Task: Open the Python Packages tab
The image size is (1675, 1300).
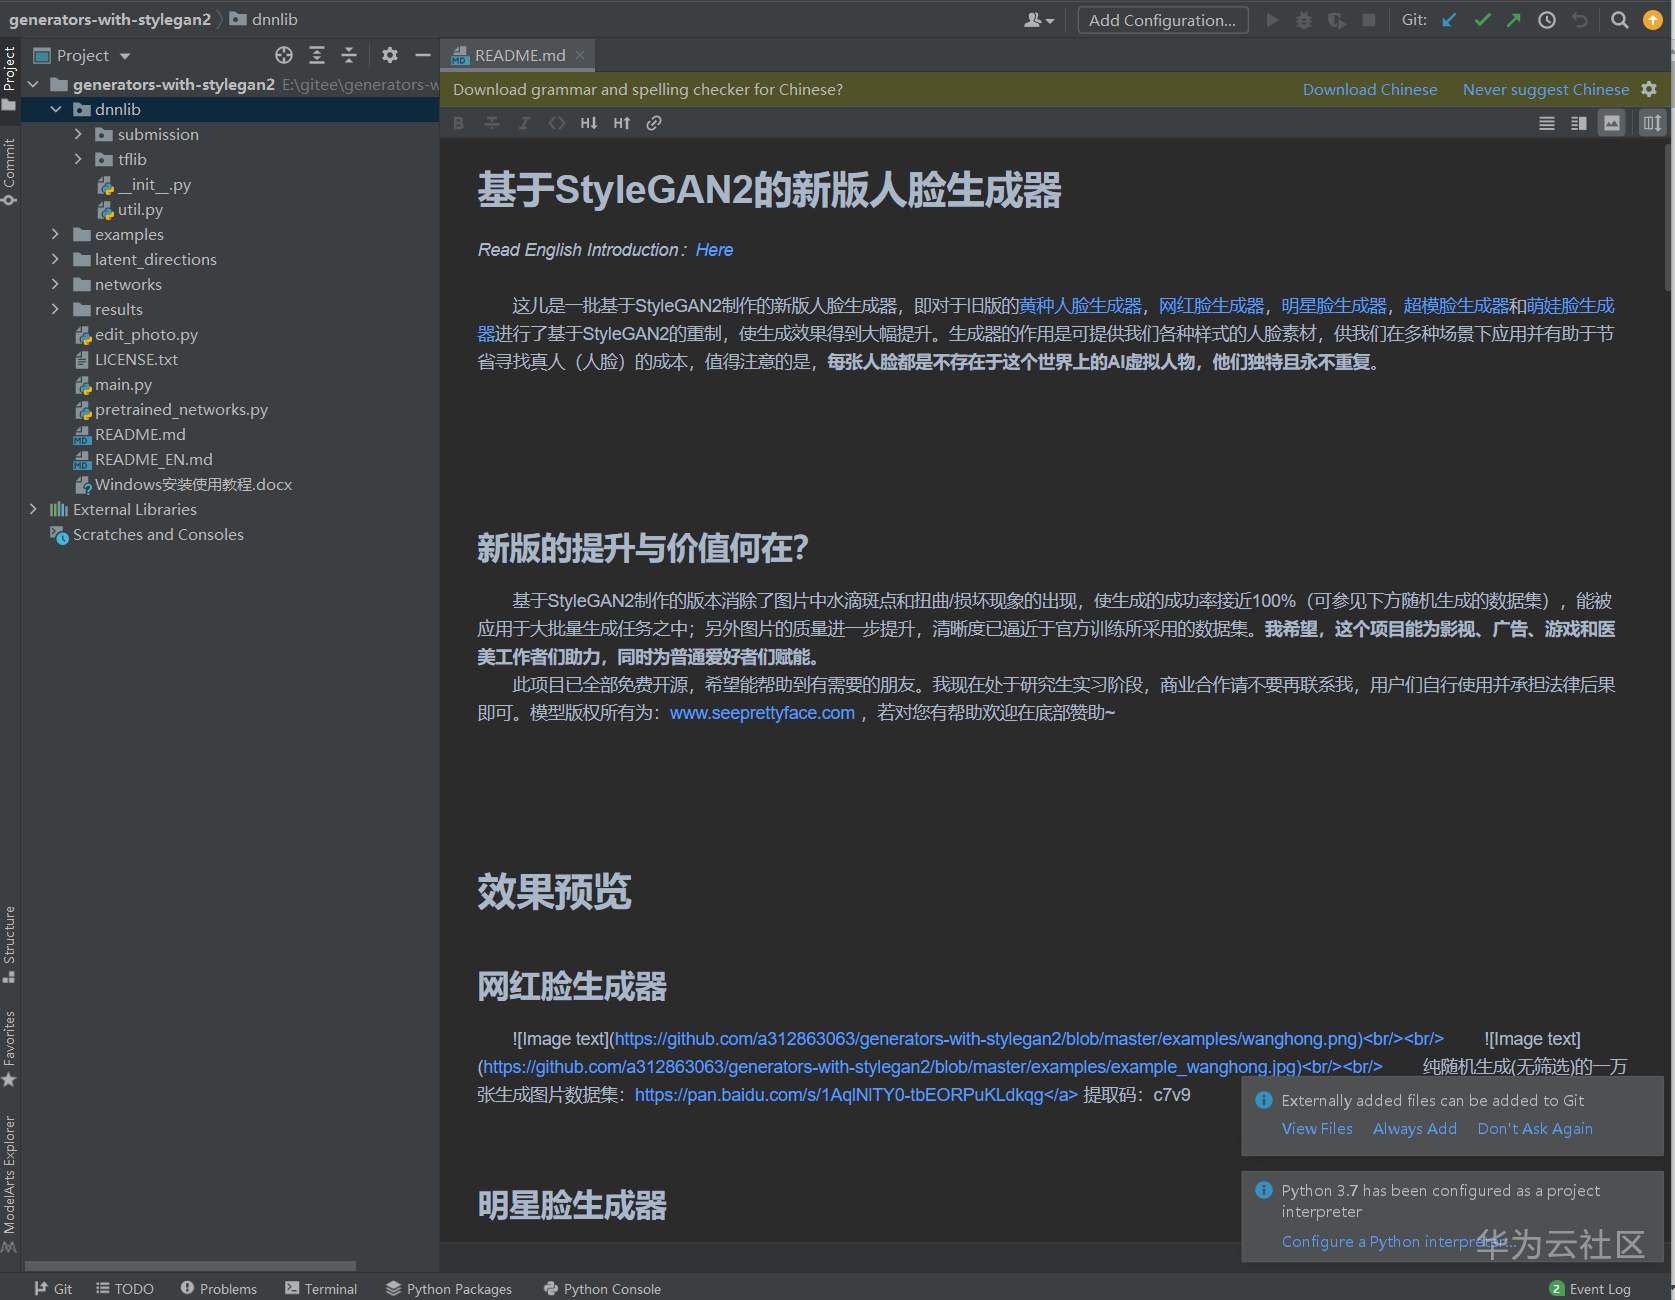Action: pos(449,1288)
